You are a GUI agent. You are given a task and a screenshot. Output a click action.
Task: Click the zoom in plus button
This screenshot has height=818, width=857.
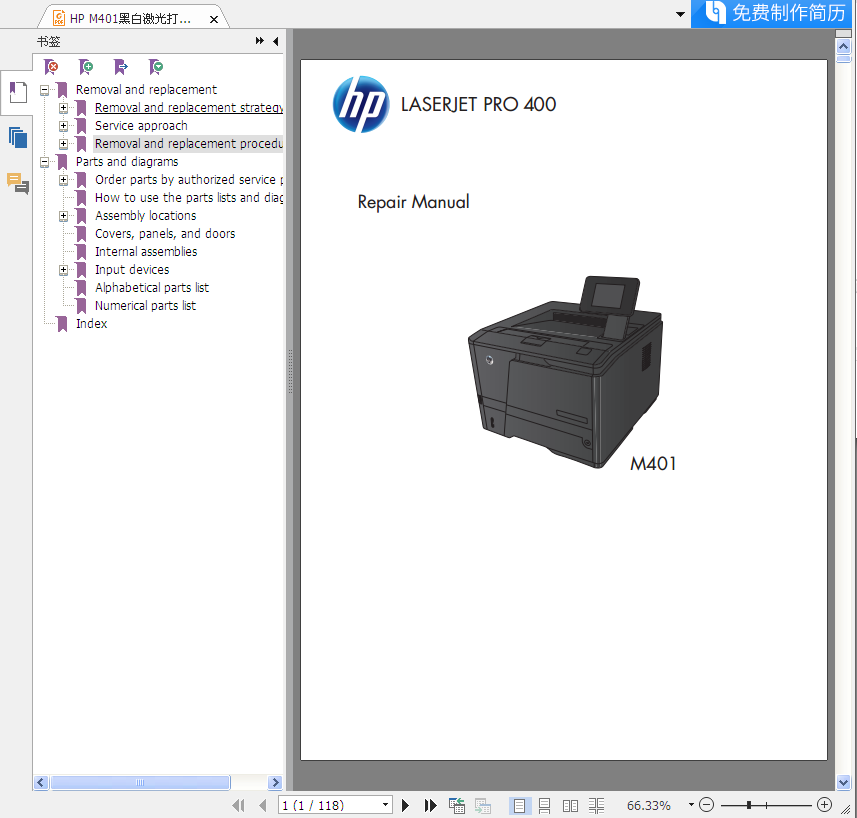point(824,804)
